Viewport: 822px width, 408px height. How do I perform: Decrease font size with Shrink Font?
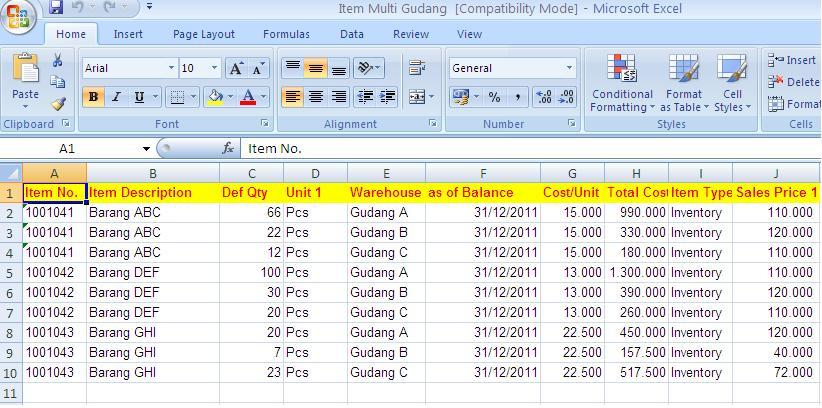(x=258, y=68)
